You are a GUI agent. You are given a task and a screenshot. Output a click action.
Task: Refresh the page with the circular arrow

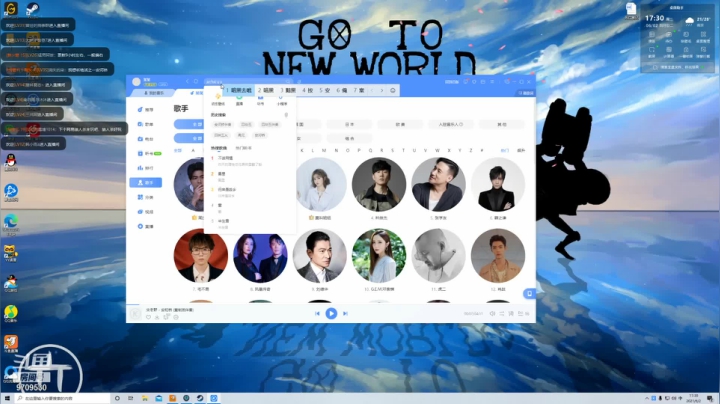pyautogui.click(x=196, y=82)
